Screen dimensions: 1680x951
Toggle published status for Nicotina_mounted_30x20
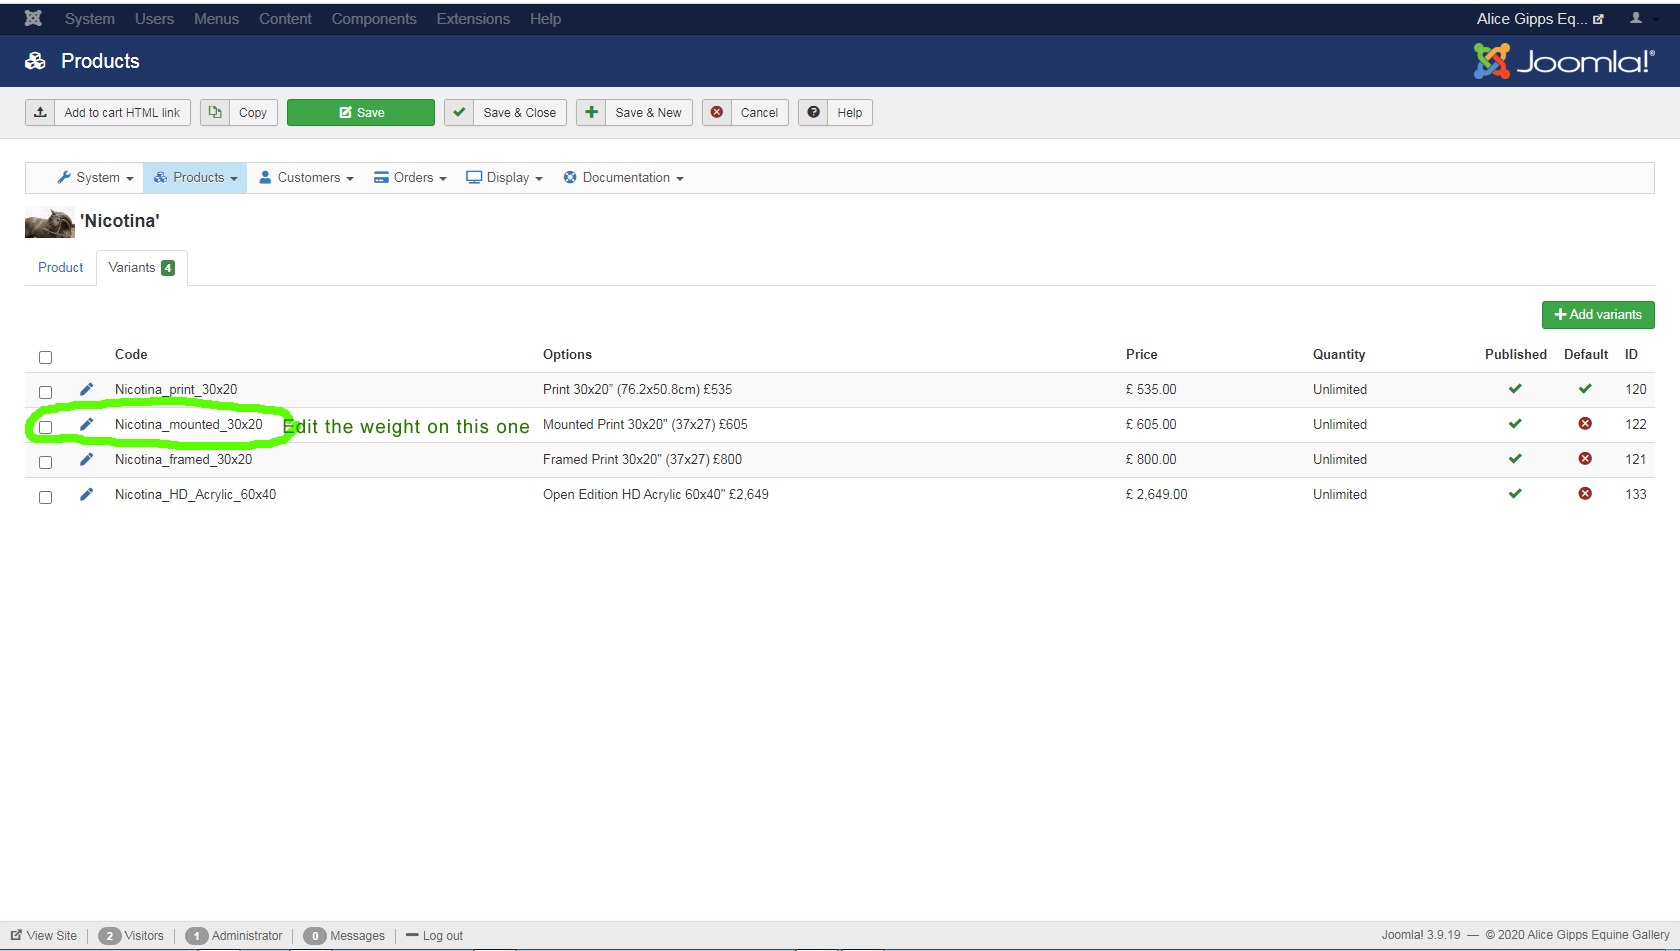(x=1515, y=424)
